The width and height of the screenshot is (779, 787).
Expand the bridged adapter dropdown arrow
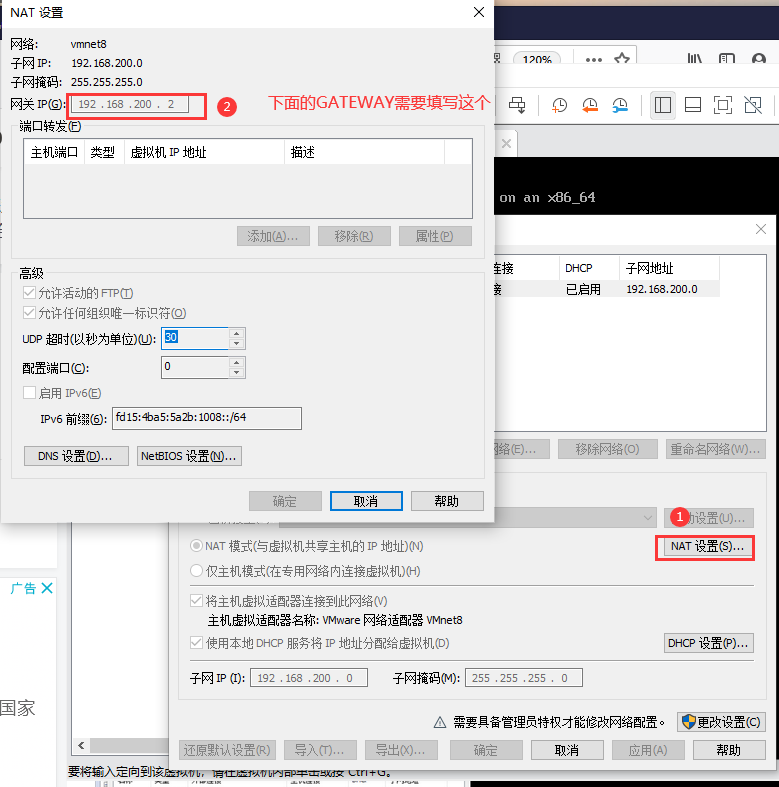tap(648, 517)
